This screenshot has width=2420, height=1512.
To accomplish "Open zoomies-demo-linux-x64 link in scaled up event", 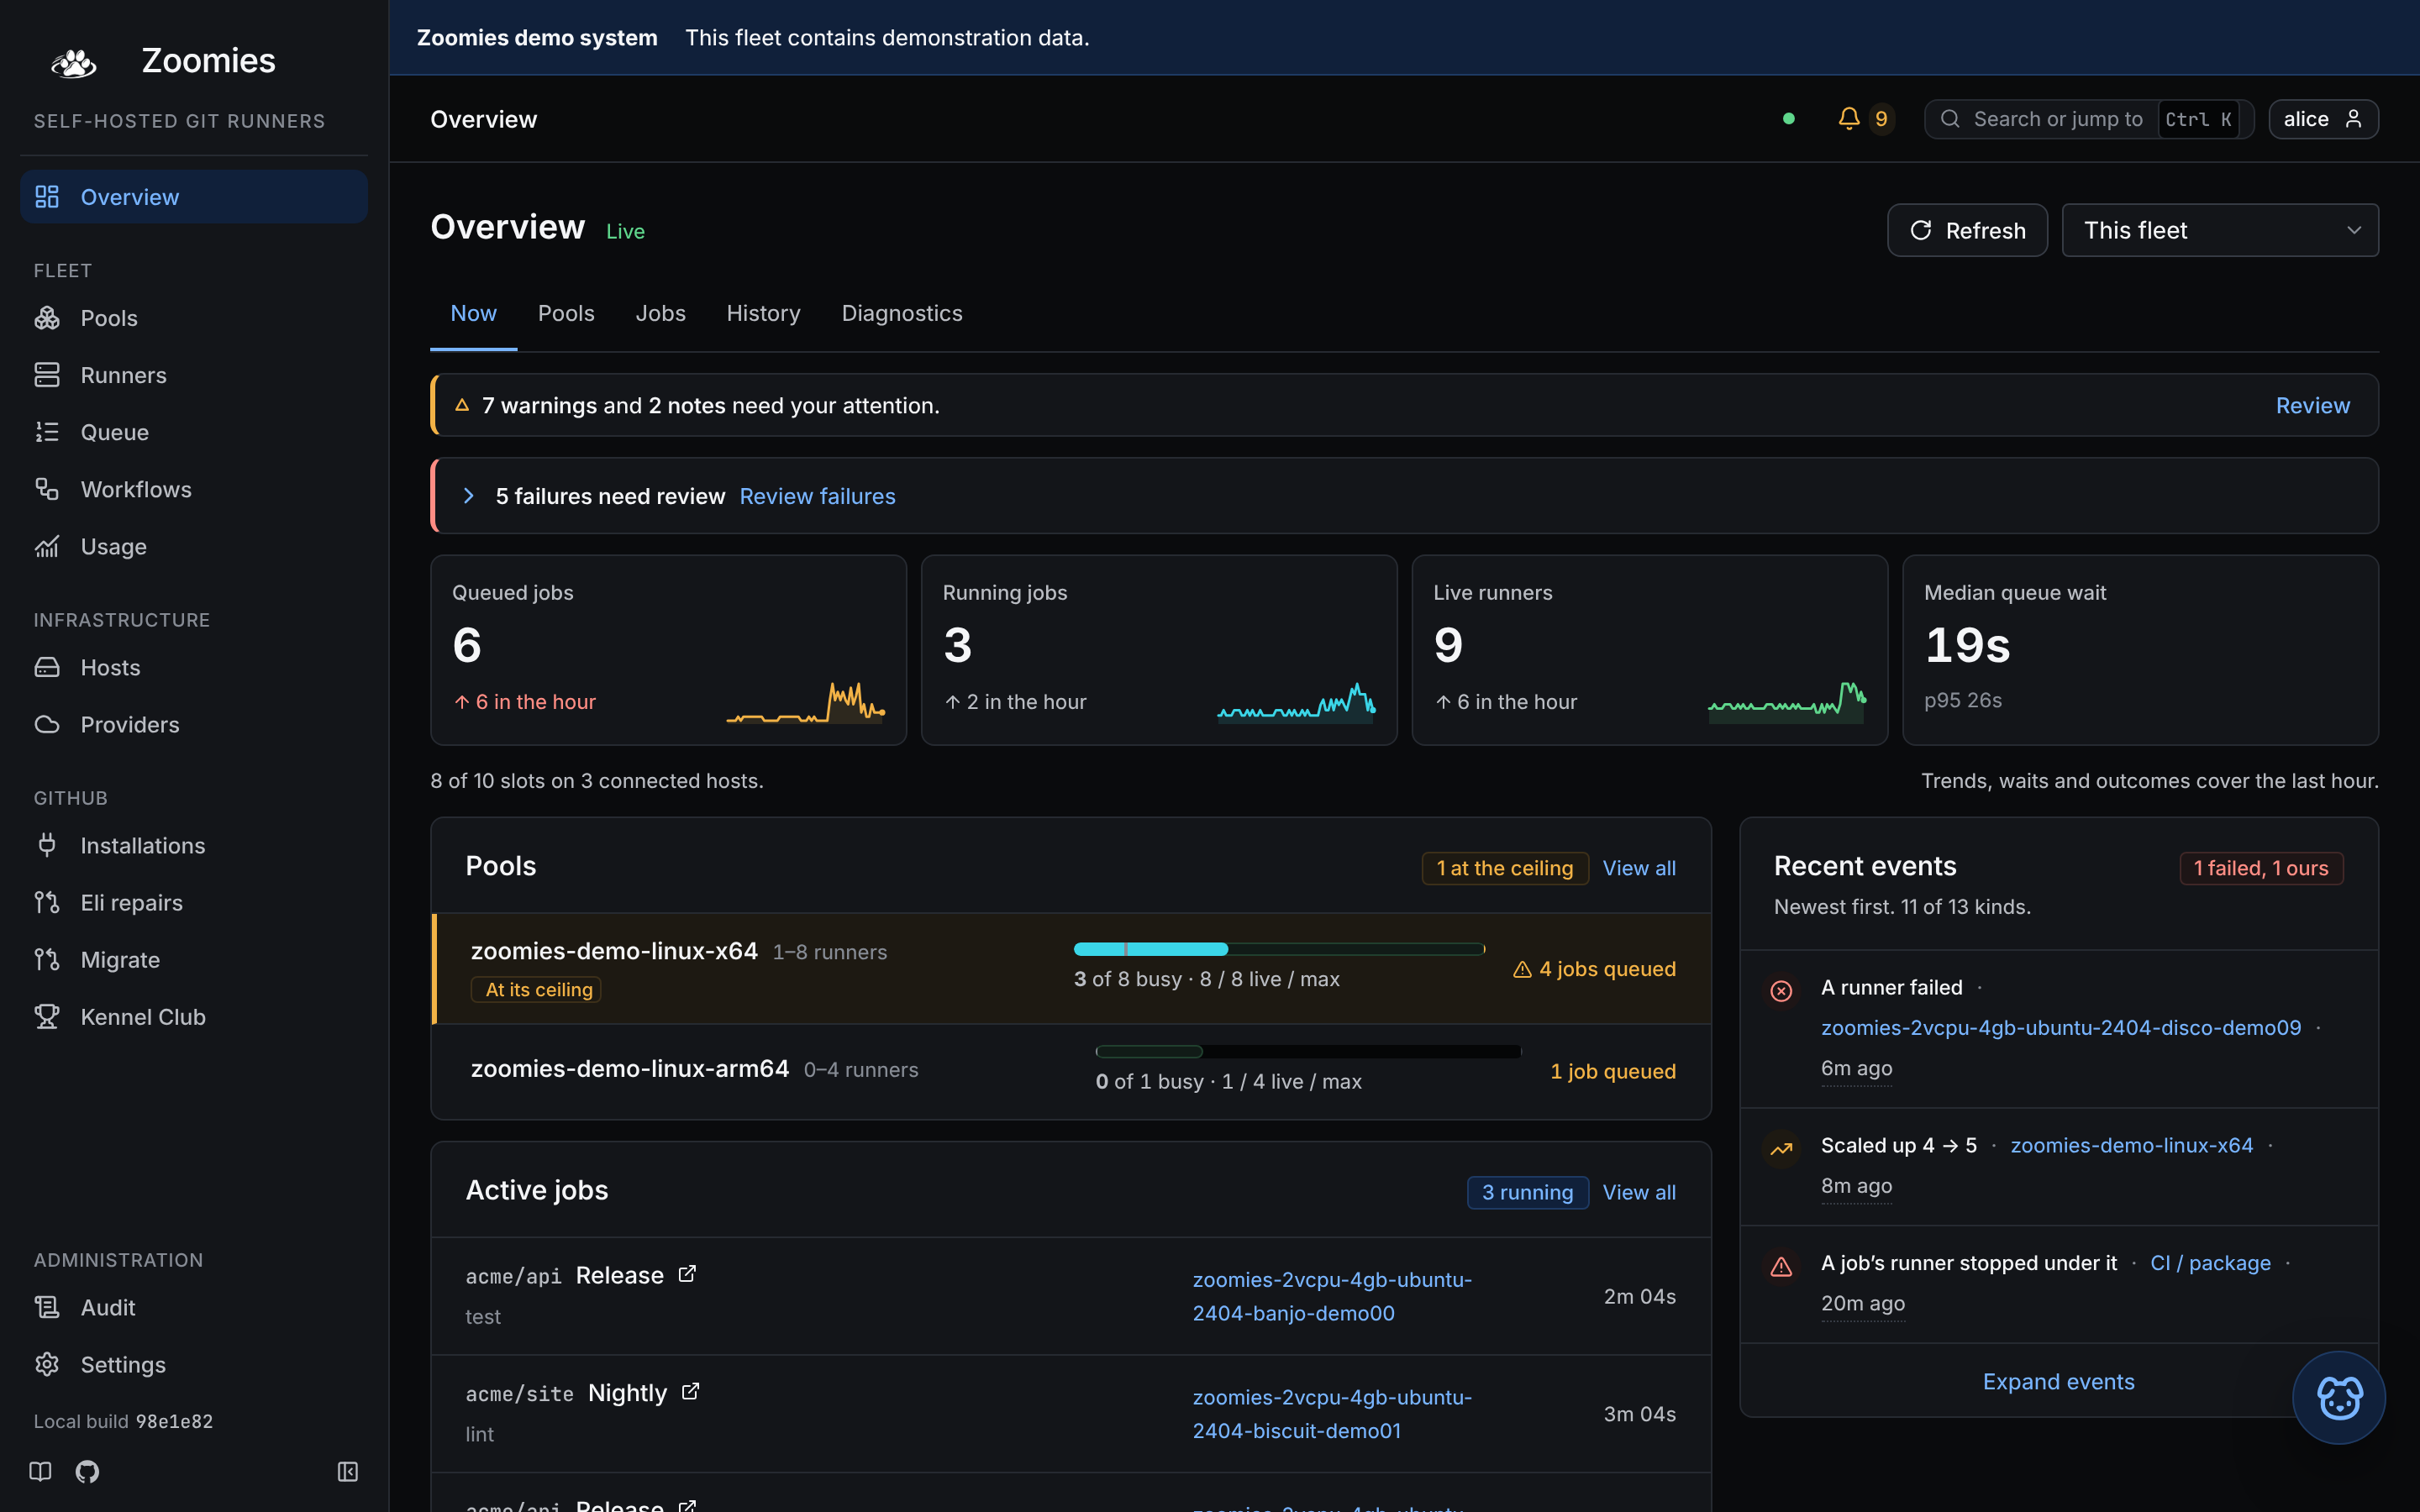I will [2132, 1145].
